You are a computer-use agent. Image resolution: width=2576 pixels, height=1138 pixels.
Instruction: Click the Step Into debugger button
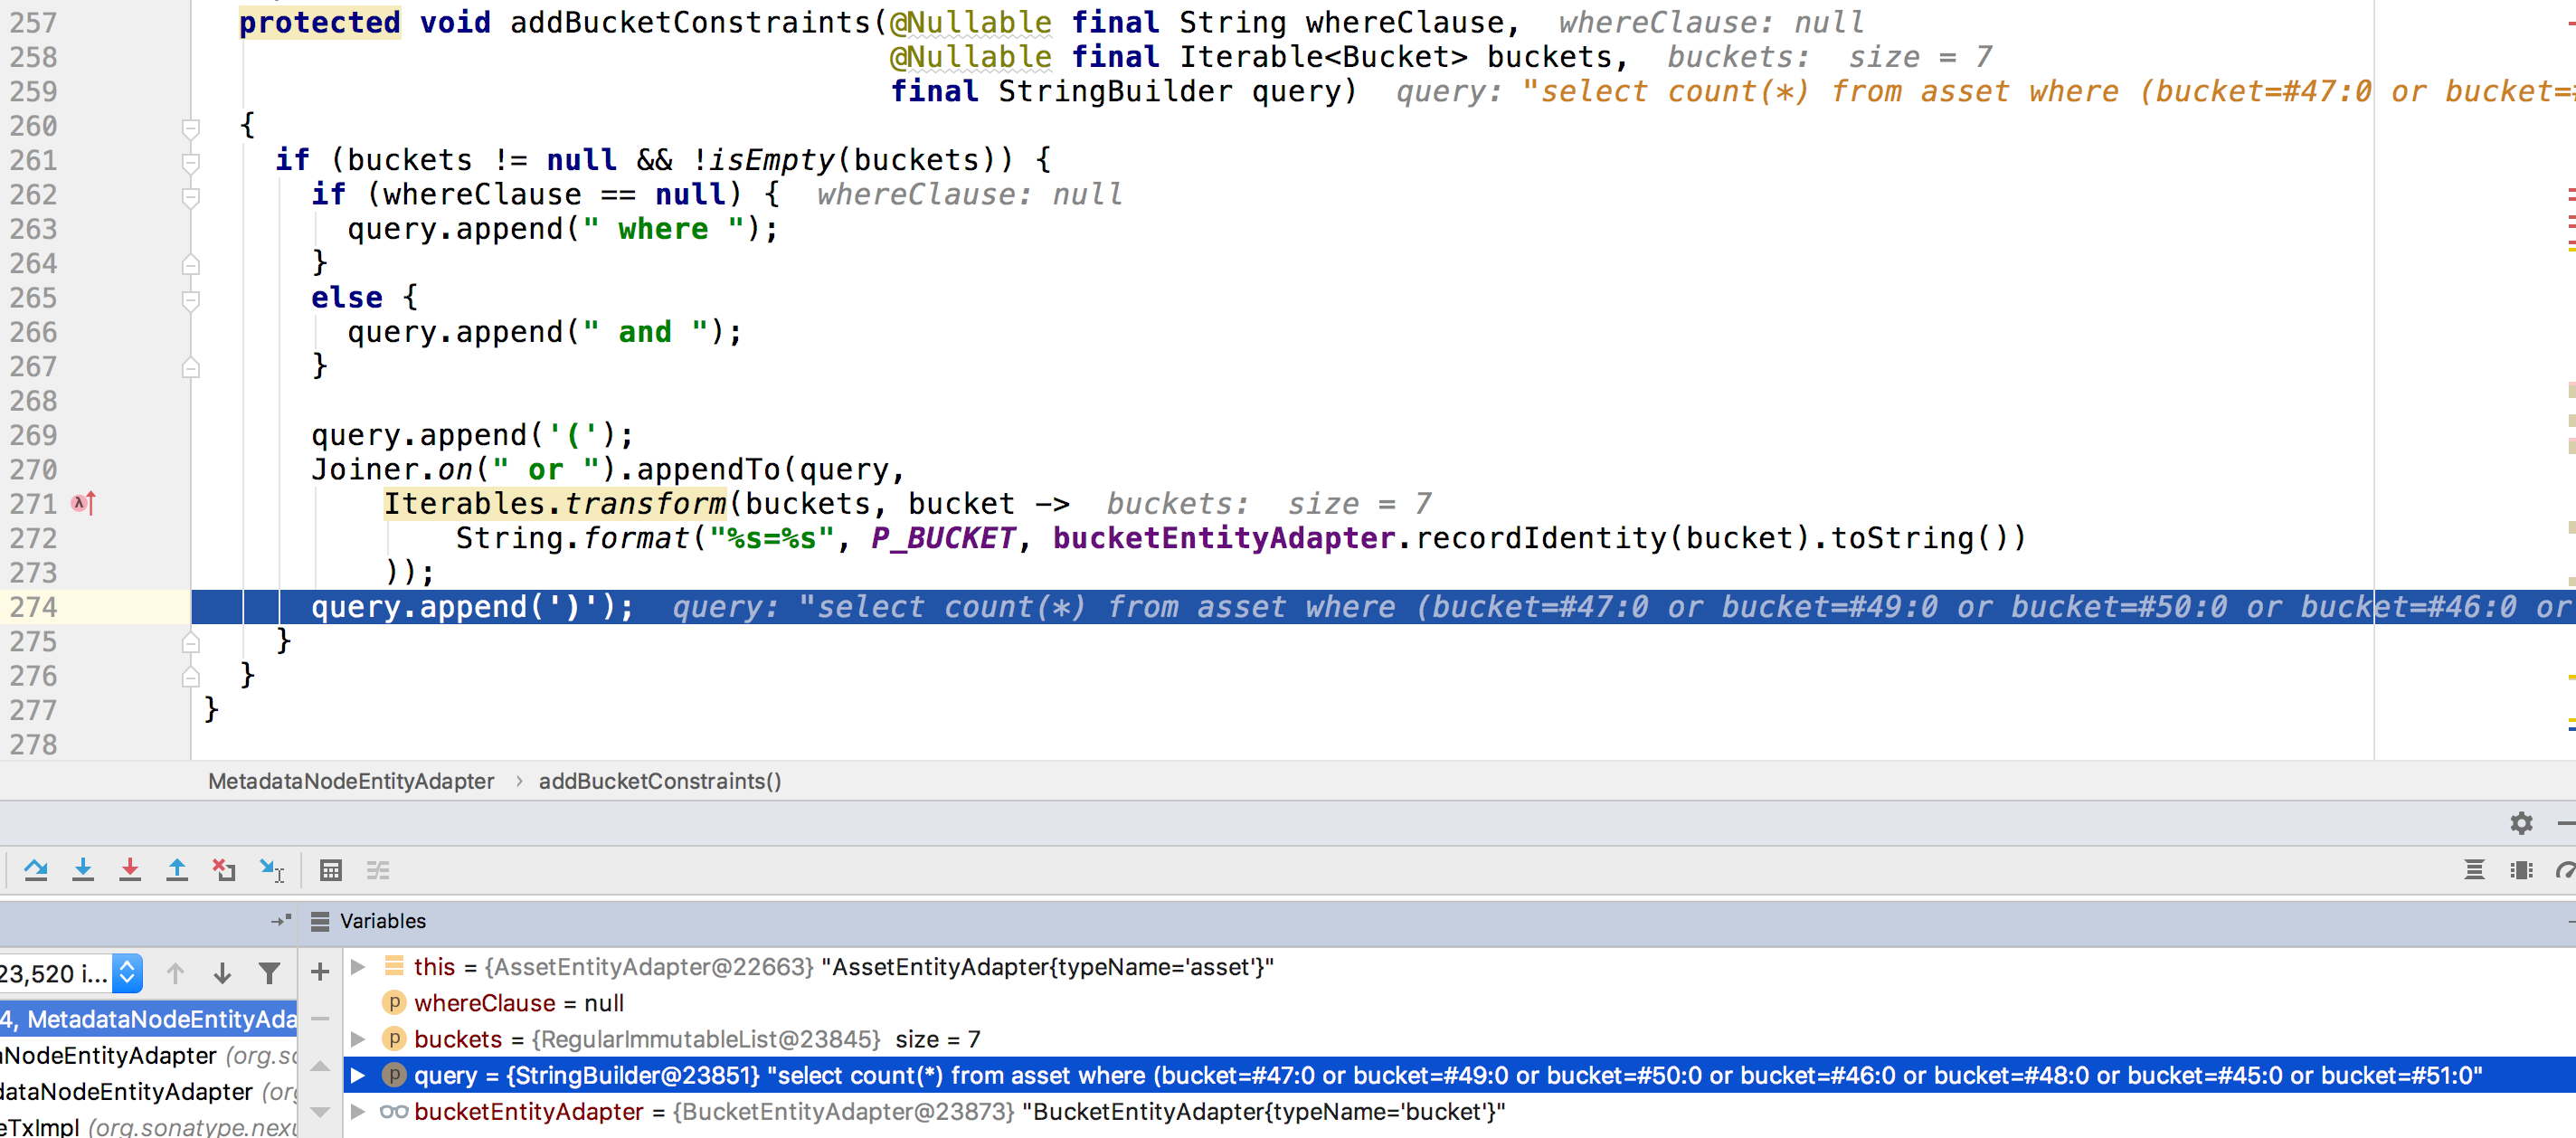(83, 870)
